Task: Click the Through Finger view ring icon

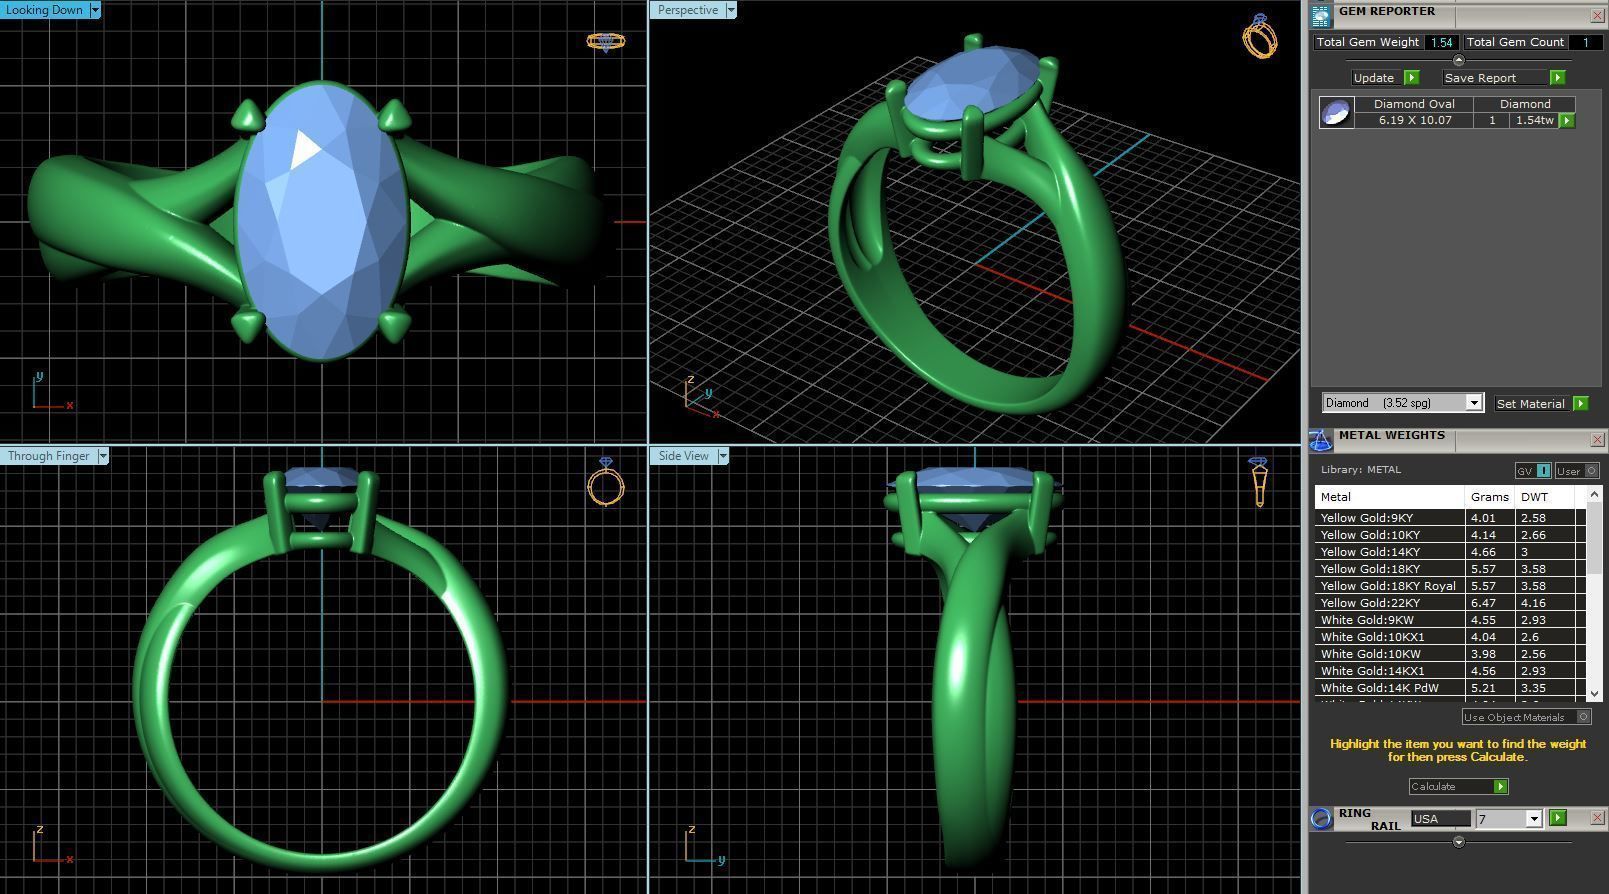Action: pyautogui.click(x=605, y=482)
